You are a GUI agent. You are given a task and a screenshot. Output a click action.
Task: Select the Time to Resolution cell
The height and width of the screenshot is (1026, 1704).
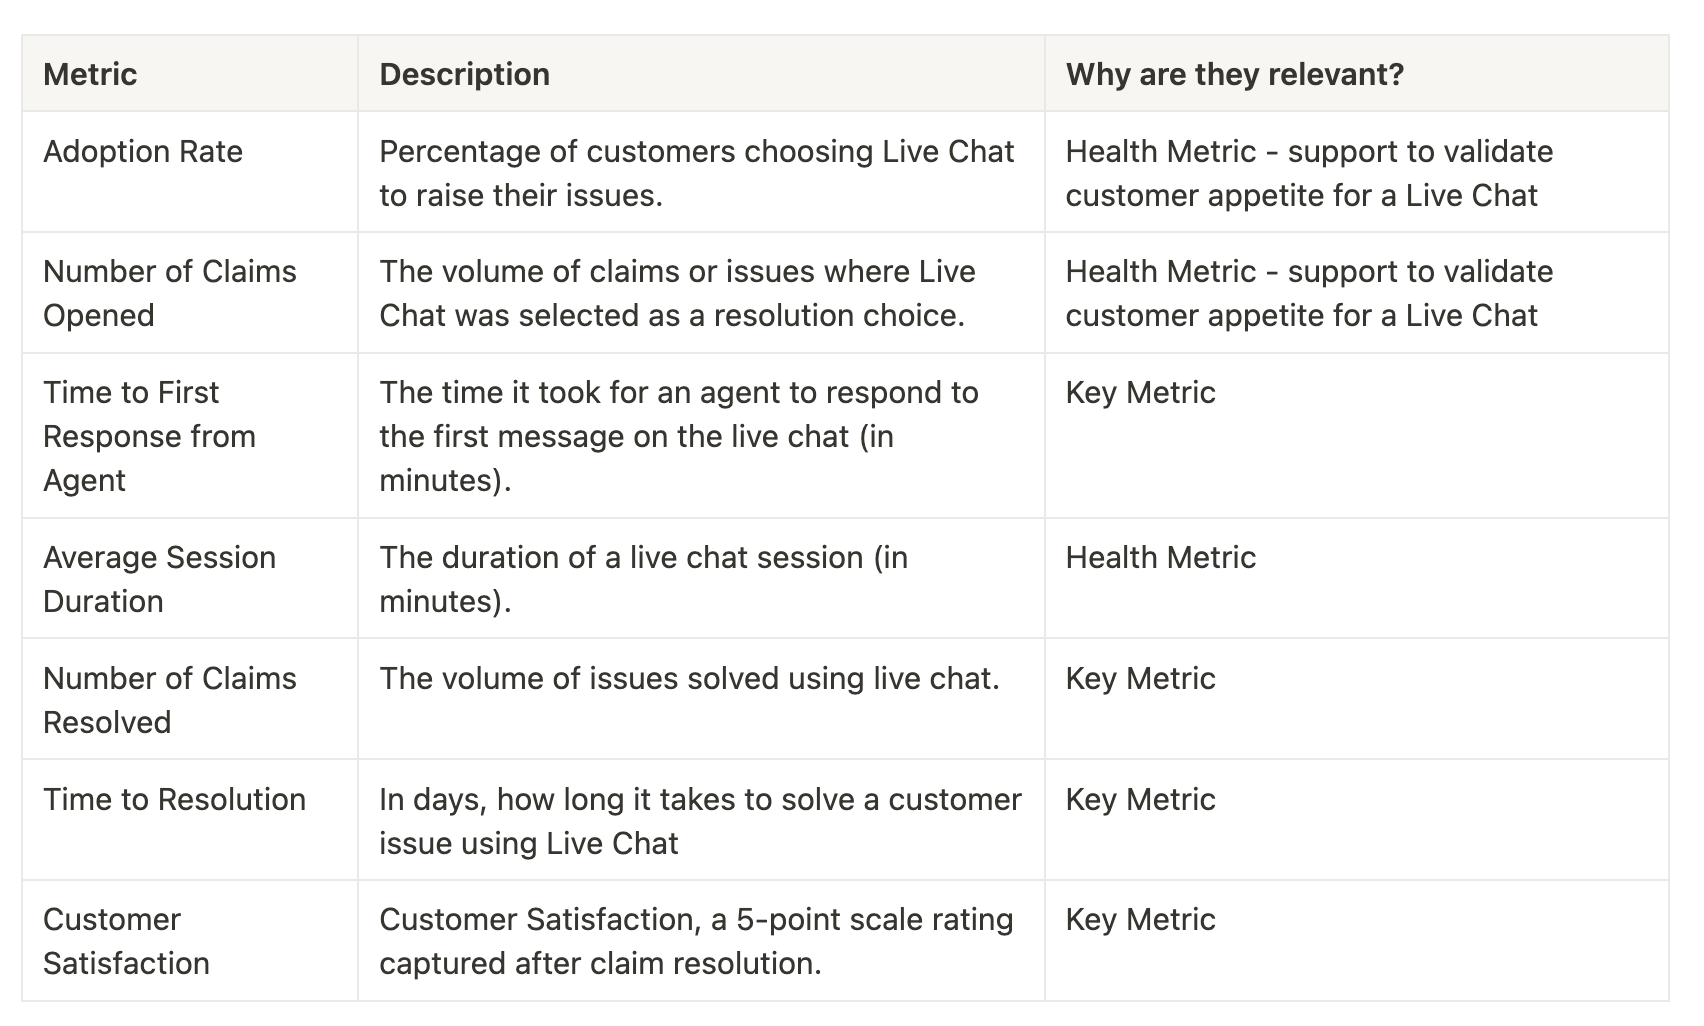coord(190,820)
